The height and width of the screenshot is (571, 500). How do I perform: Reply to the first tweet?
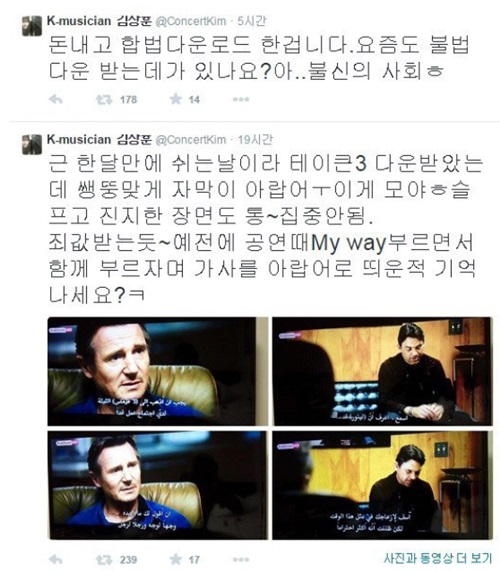click(56, 99)
